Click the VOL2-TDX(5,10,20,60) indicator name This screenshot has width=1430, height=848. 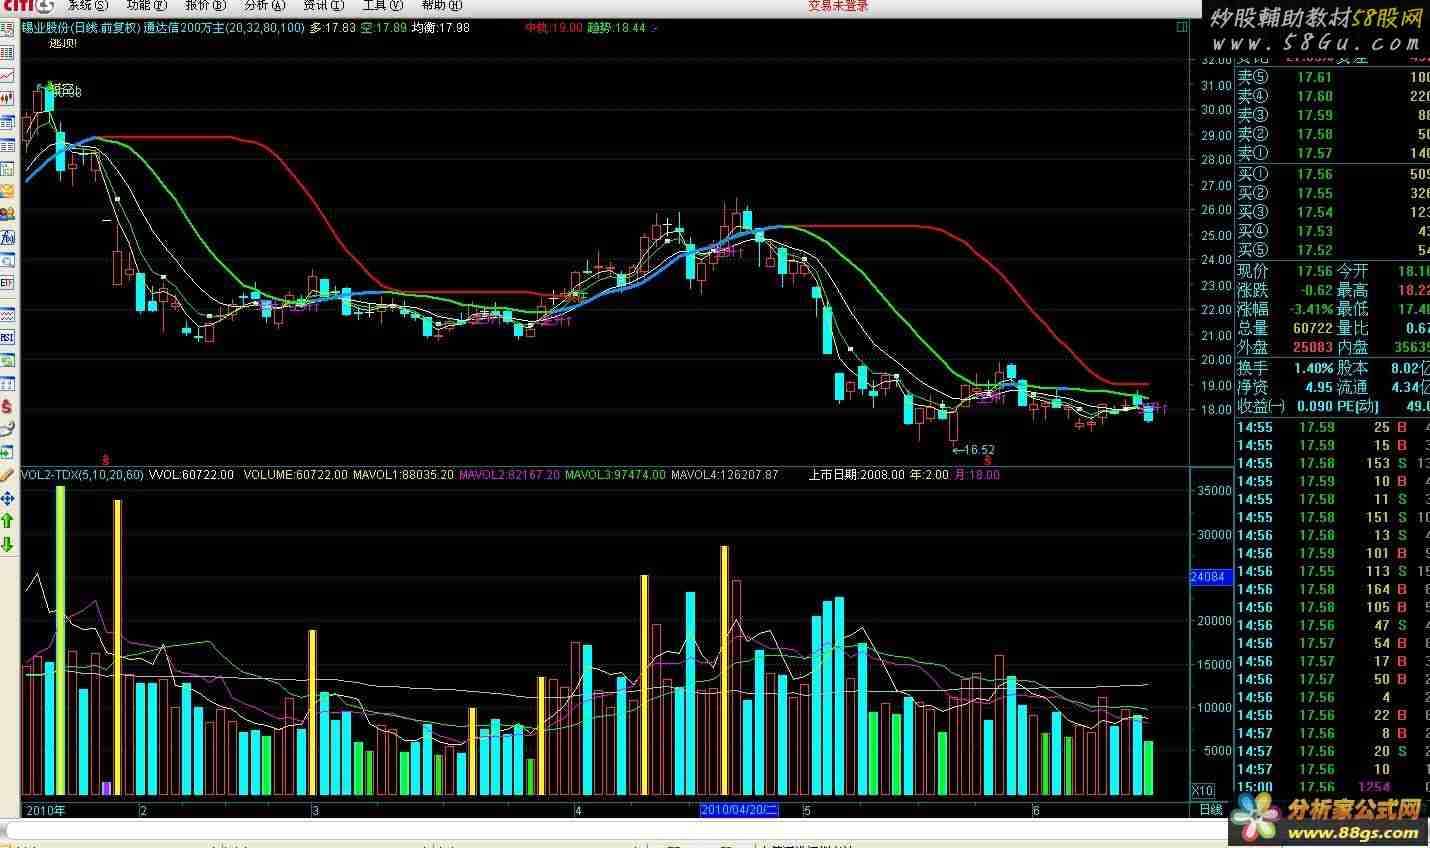pyautogui.click(x=82, y=475)
